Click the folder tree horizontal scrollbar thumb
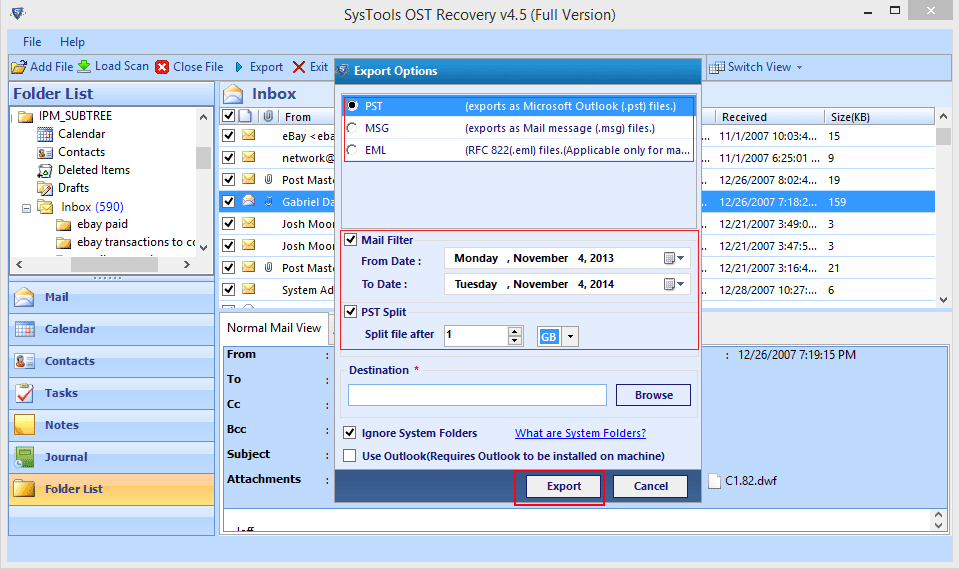 coord(114,265)
